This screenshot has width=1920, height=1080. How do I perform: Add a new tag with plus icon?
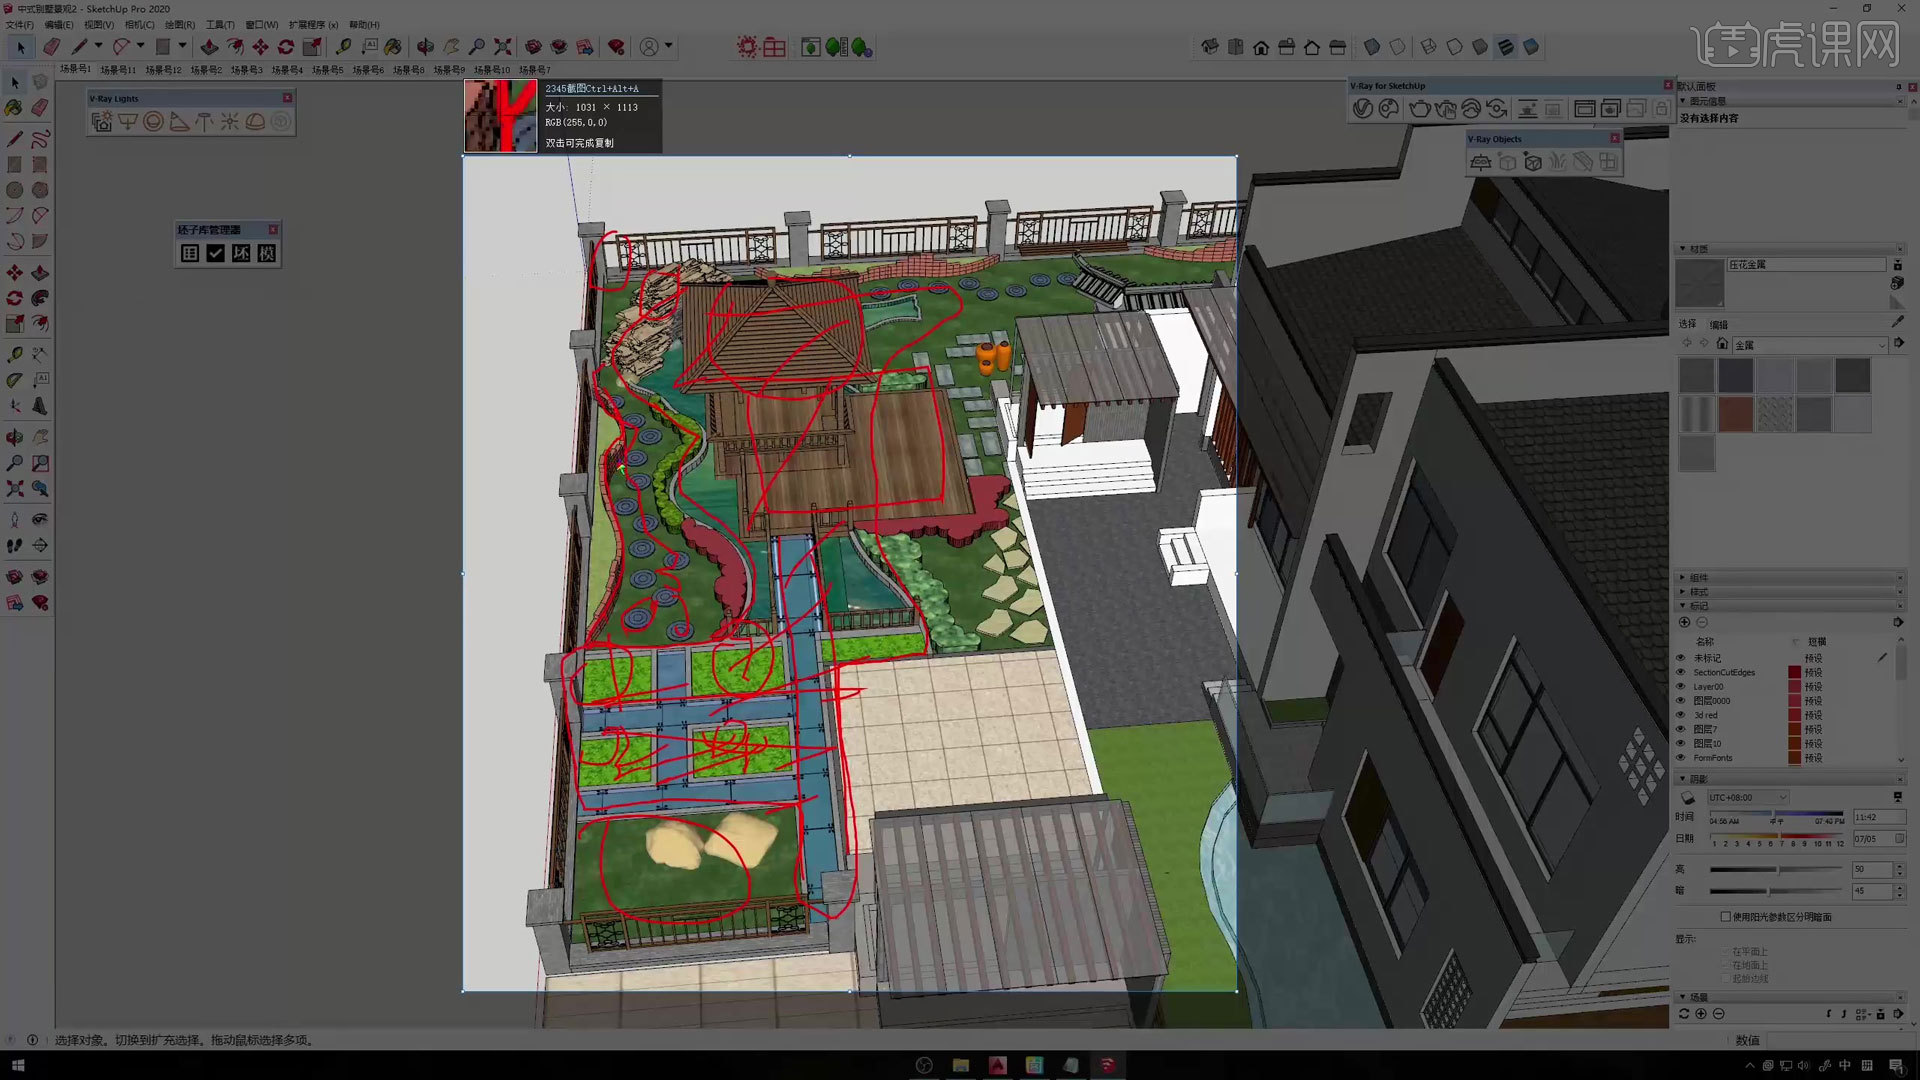point(1684,622)
